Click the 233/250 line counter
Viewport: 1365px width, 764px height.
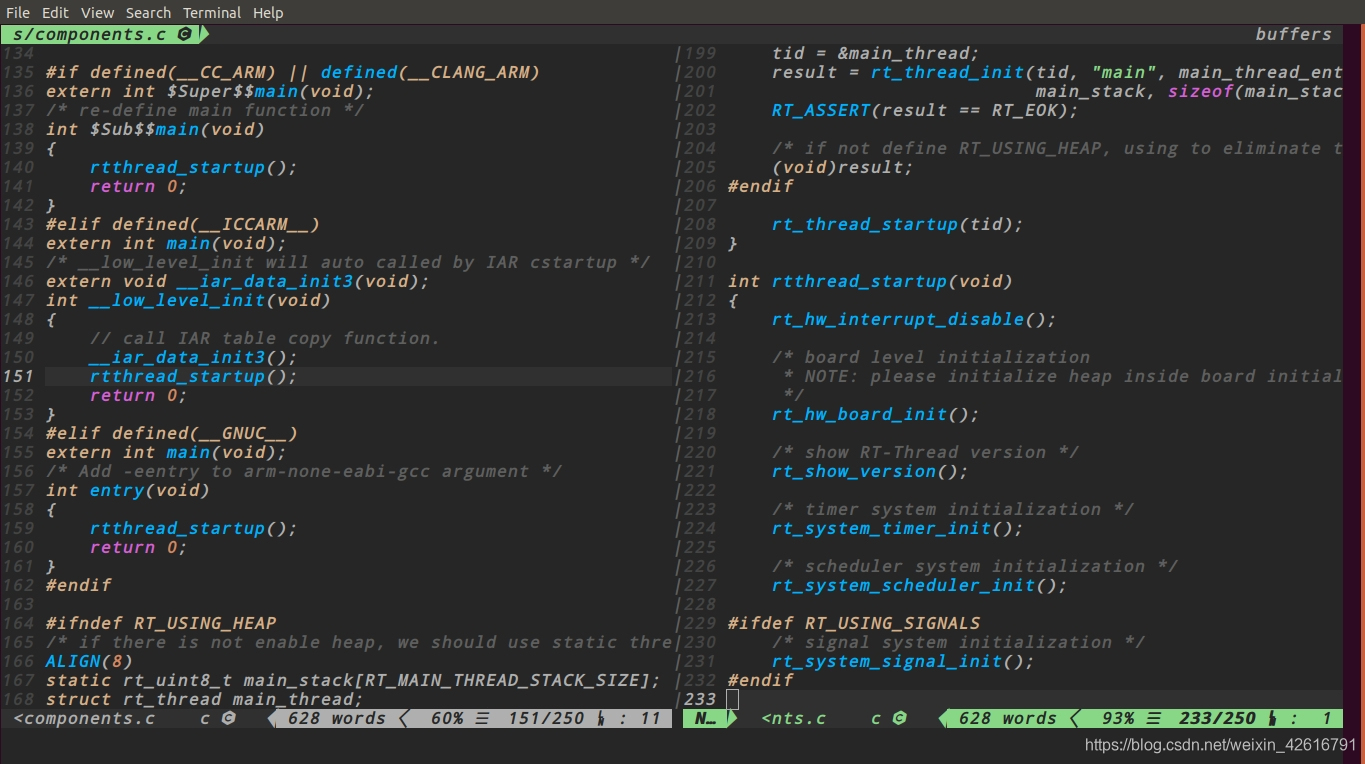point(1217,718)
